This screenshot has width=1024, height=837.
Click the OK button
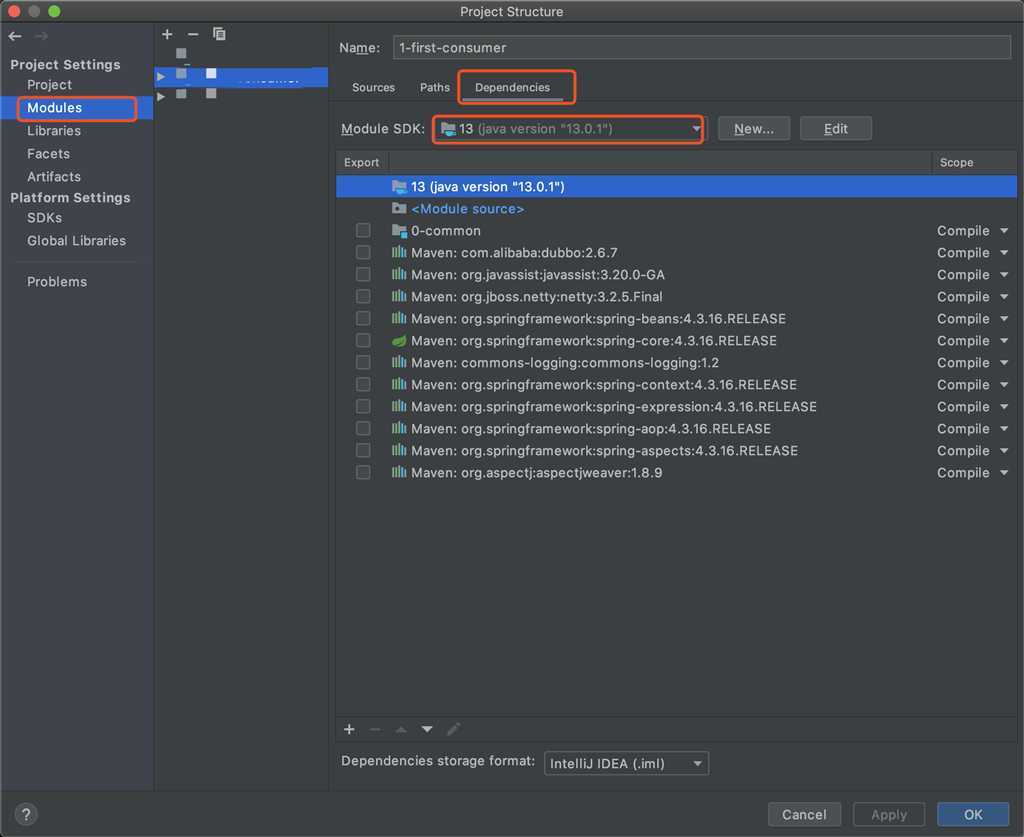[x=973, y=814]
